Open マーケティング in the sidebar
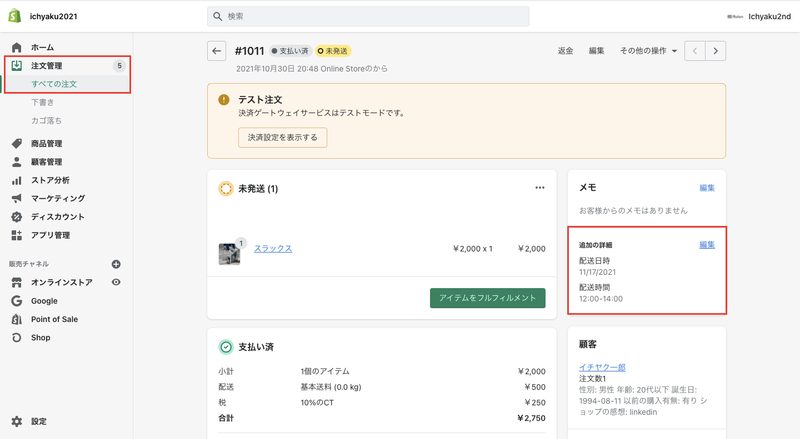 coord(58,198)
